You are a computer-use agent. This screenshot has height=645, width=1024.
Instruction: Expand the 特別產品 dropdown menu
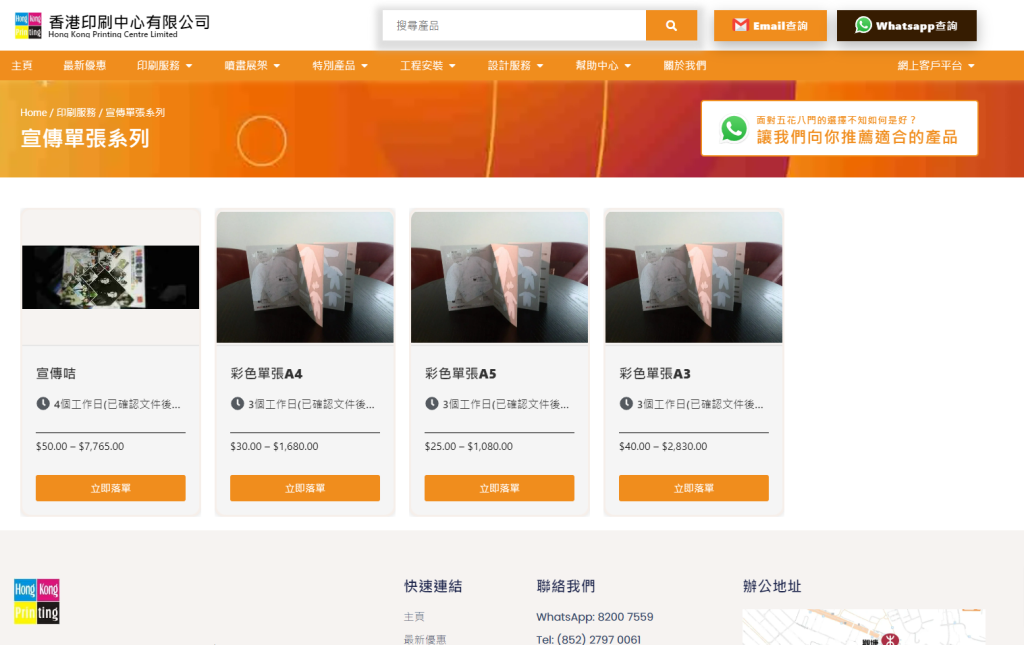tap(340, 66)
